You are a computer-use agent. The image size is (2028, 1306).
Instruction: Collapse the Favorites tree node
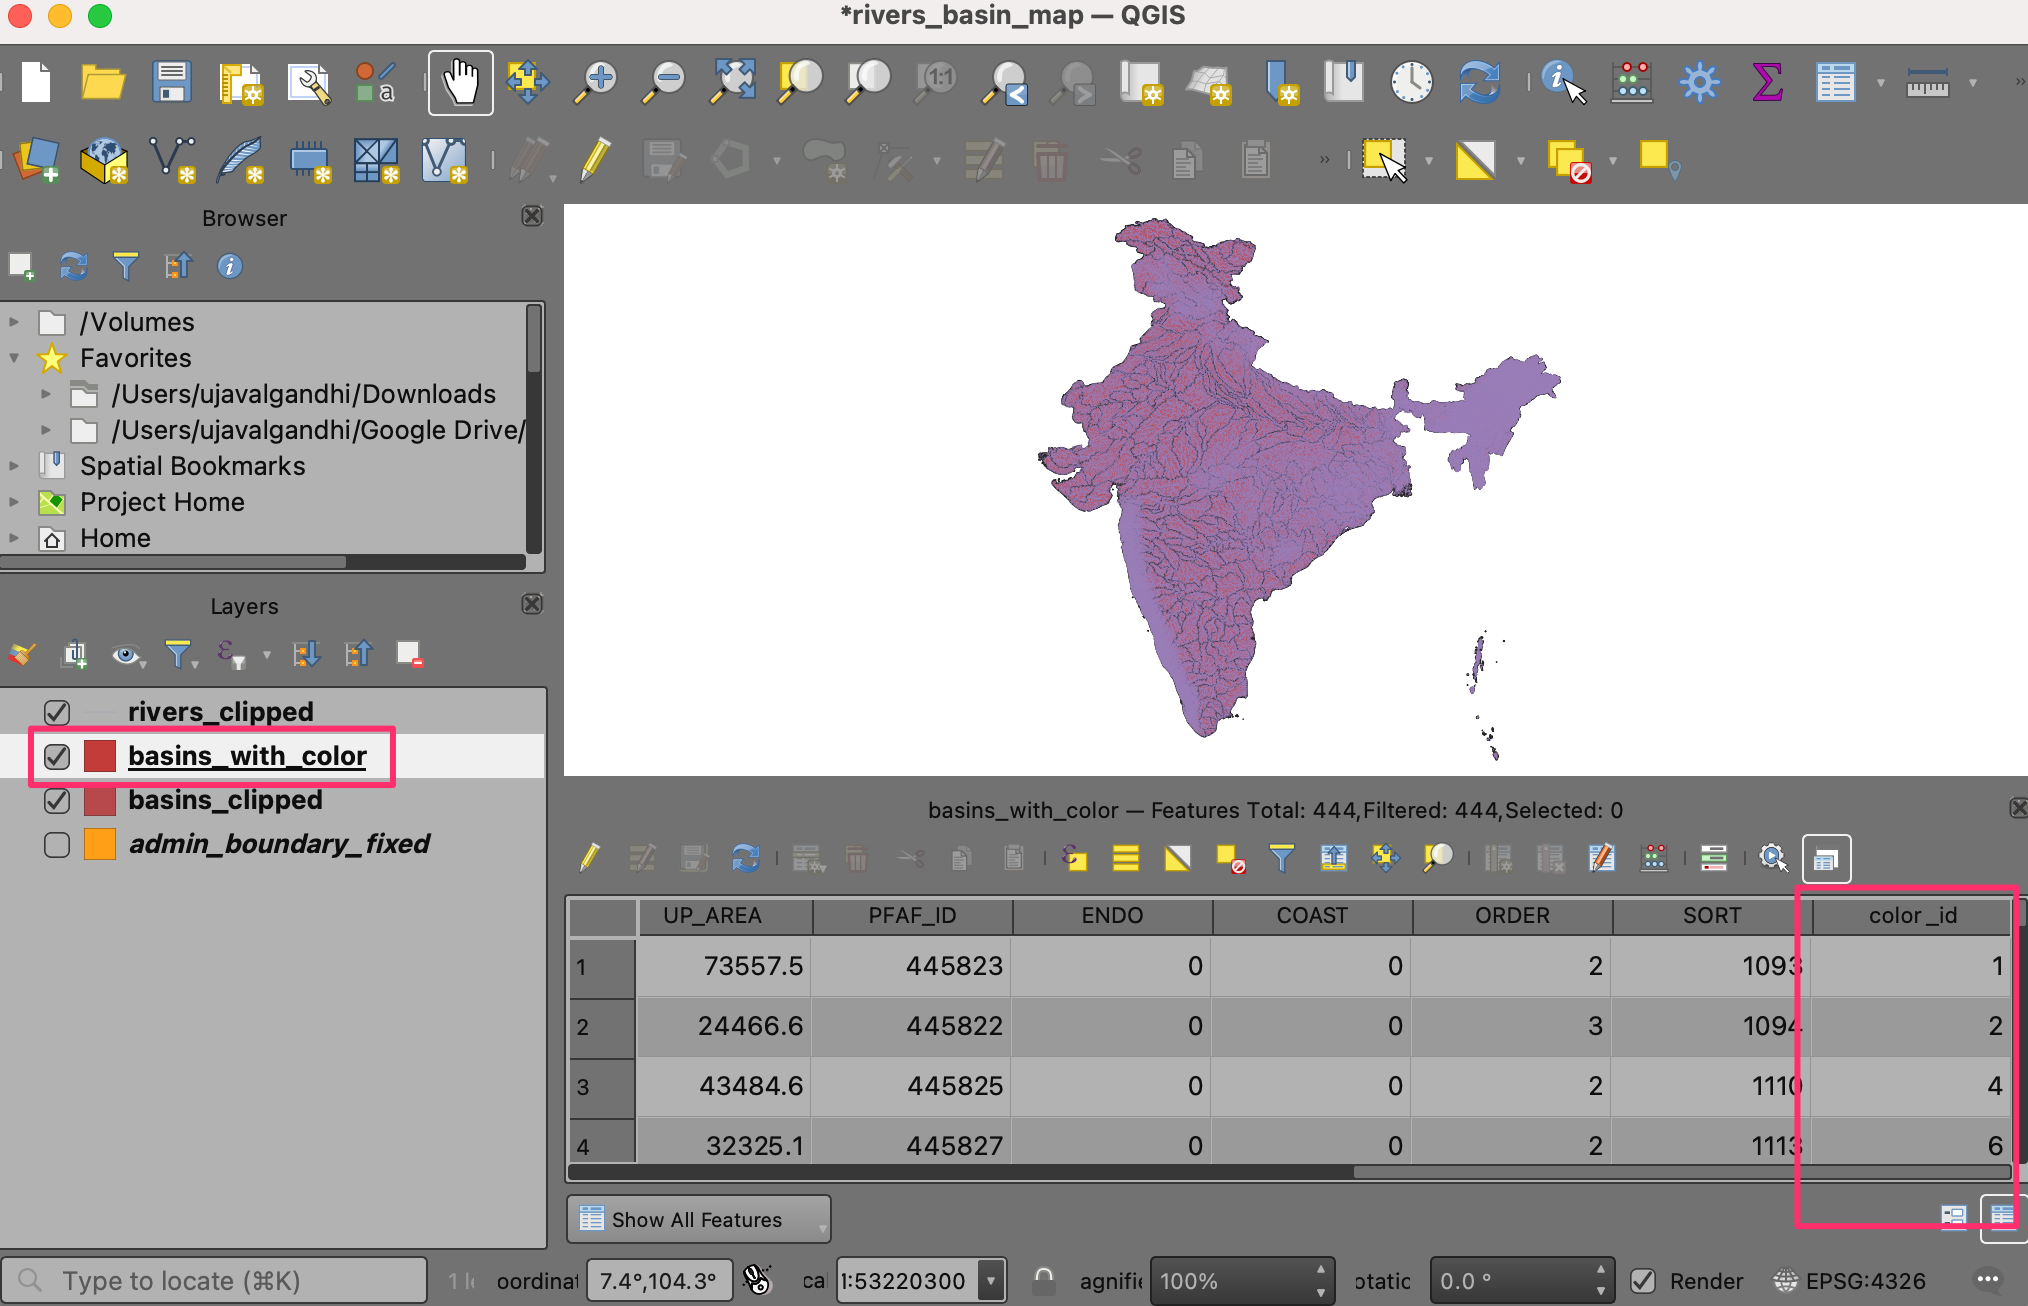pos(14,358)
